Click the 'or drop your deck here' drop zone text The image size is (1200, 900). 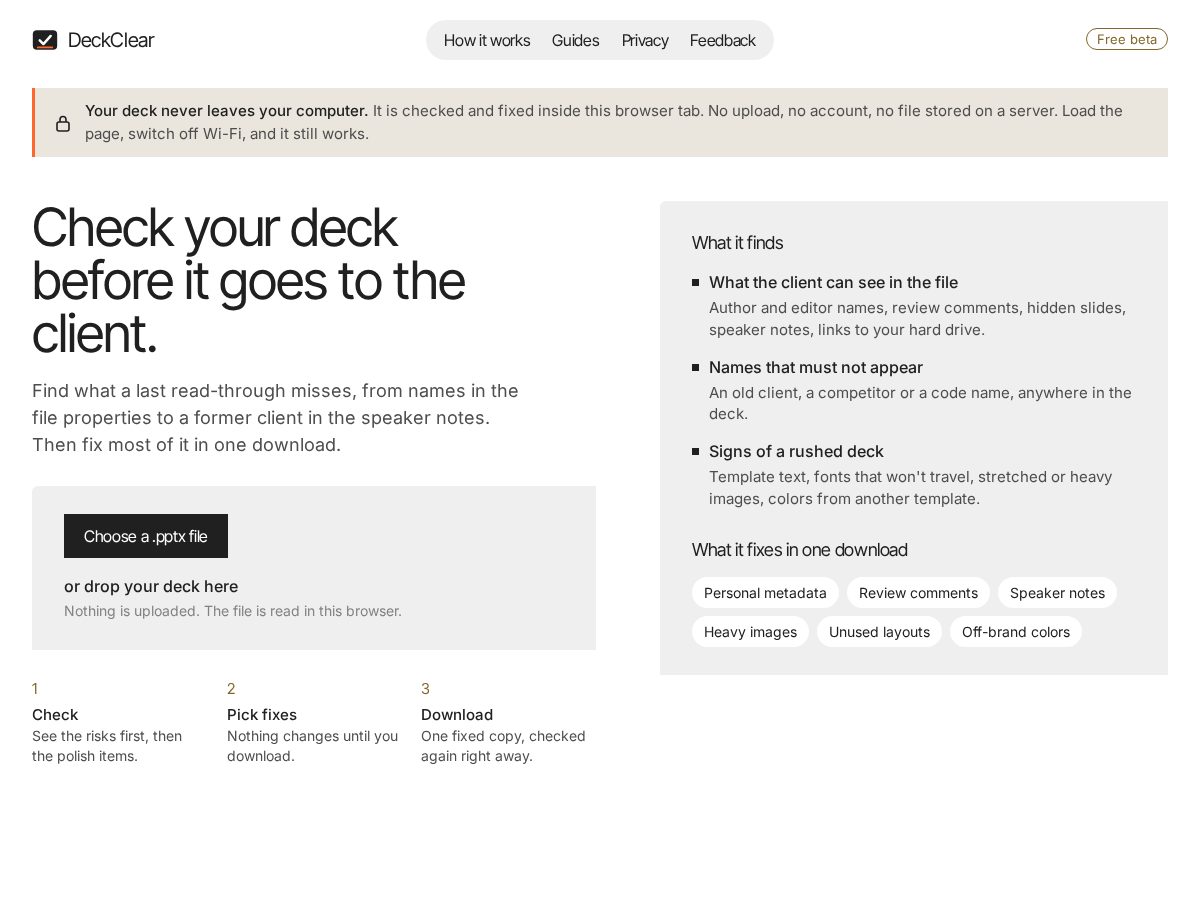pyautogui.click(x=151, y=586)
